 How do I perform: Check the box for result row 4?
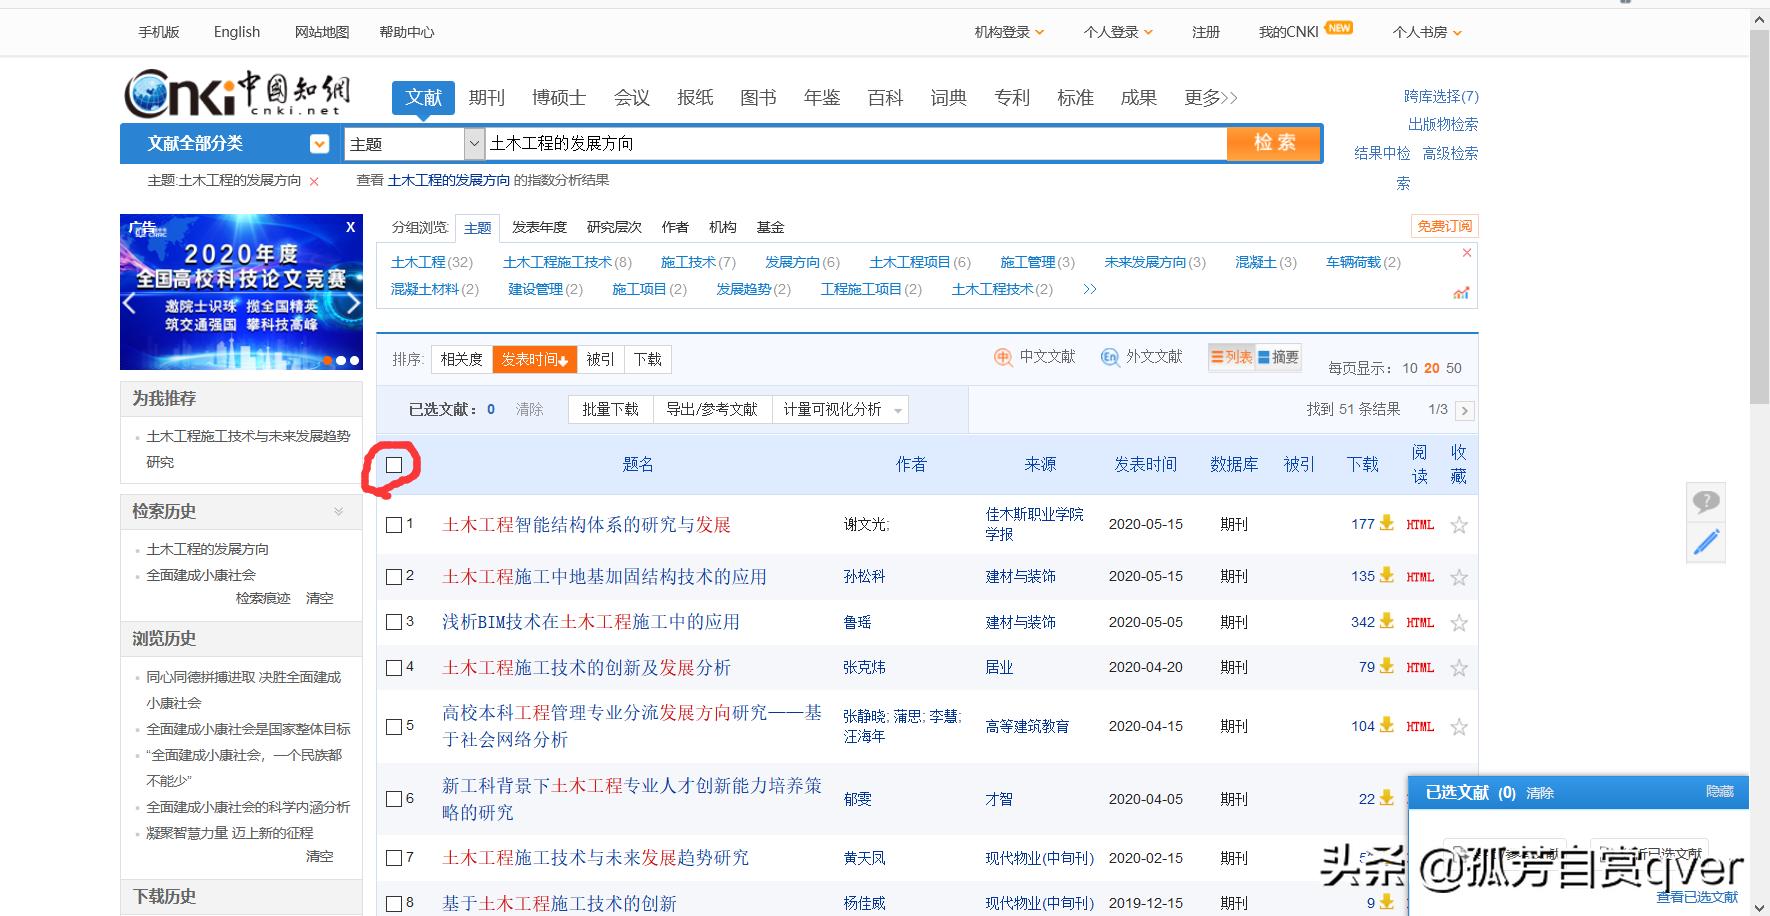(394, 668)
